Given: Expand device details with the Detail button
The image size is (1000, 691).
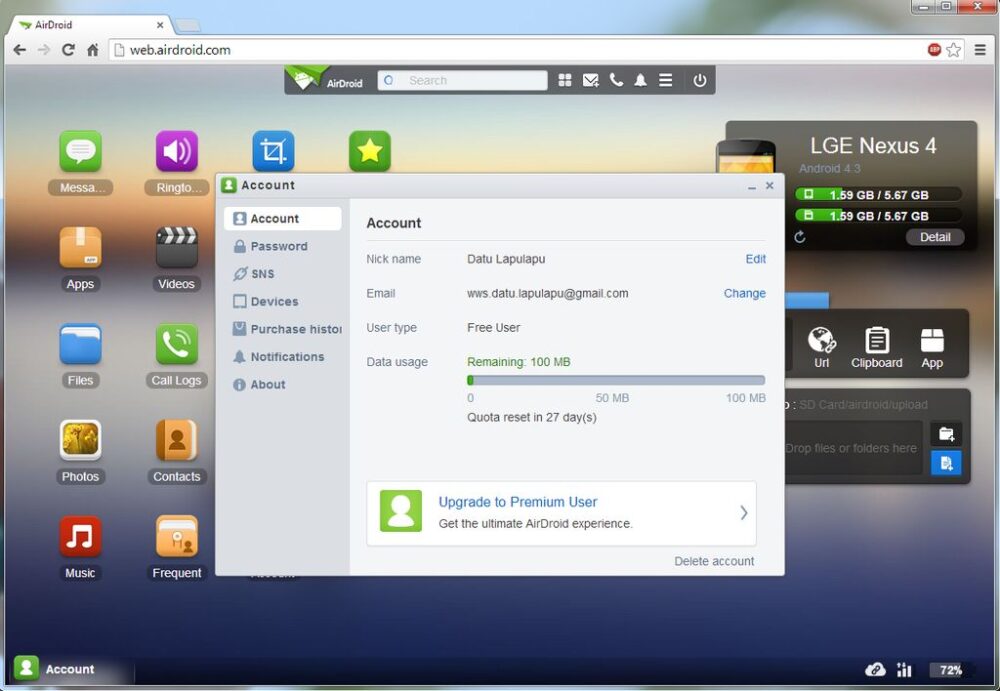Looking at the screenshot, I should (x=935, y=237).
